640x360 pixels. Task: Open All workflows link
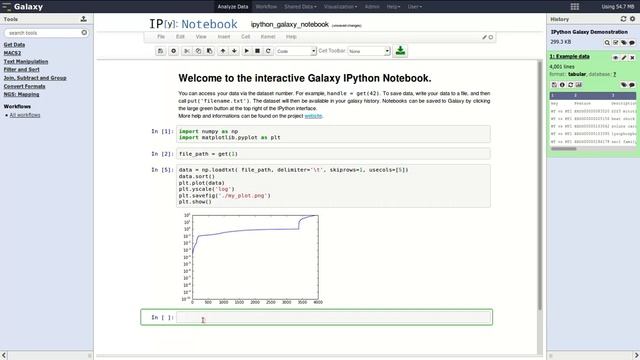coord(25,115)
